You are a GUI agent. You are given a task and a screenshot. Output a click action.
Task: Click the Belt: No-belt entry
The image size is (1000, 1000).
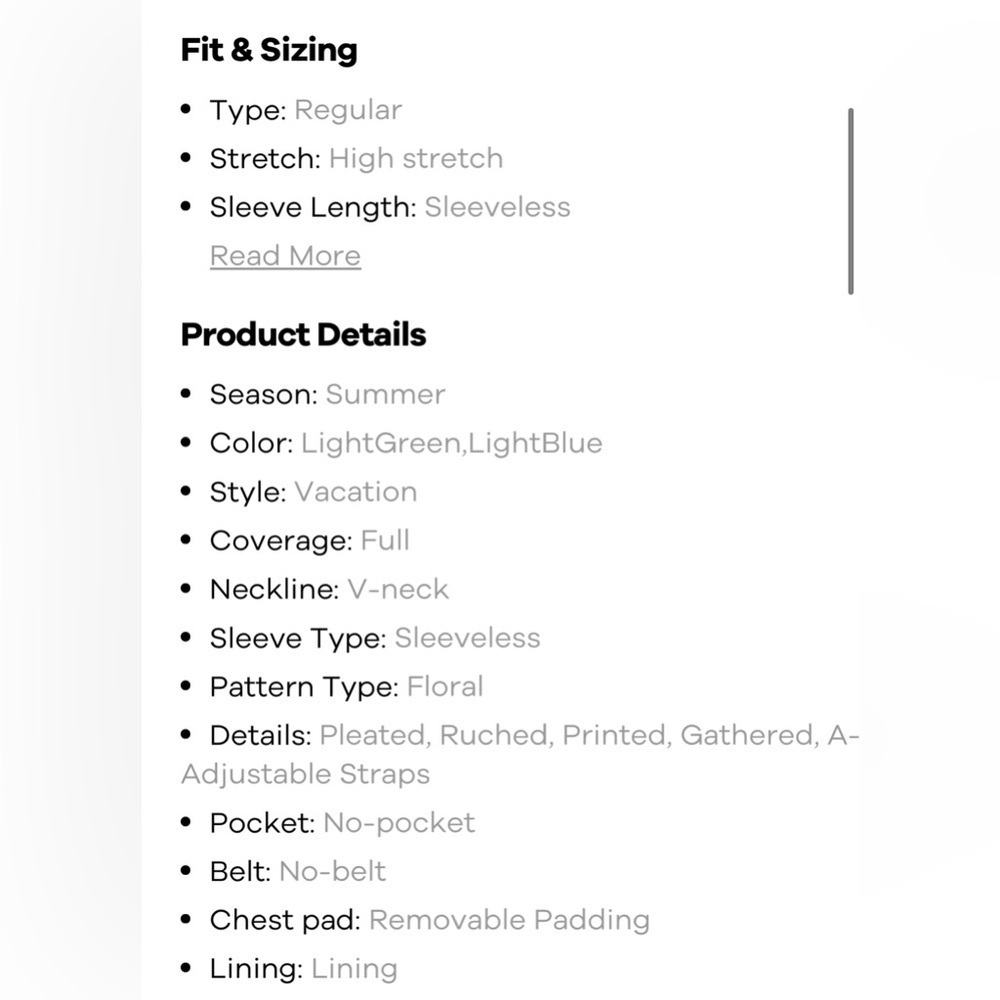pyautogui.click(x=298, y=871)
